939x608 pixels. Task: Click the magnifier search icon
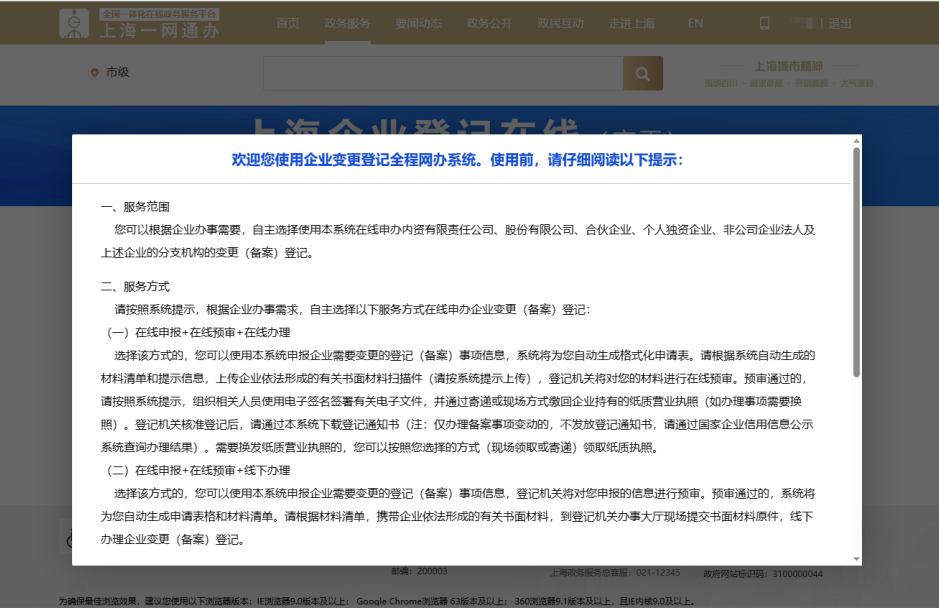click(x=642, y=72)
